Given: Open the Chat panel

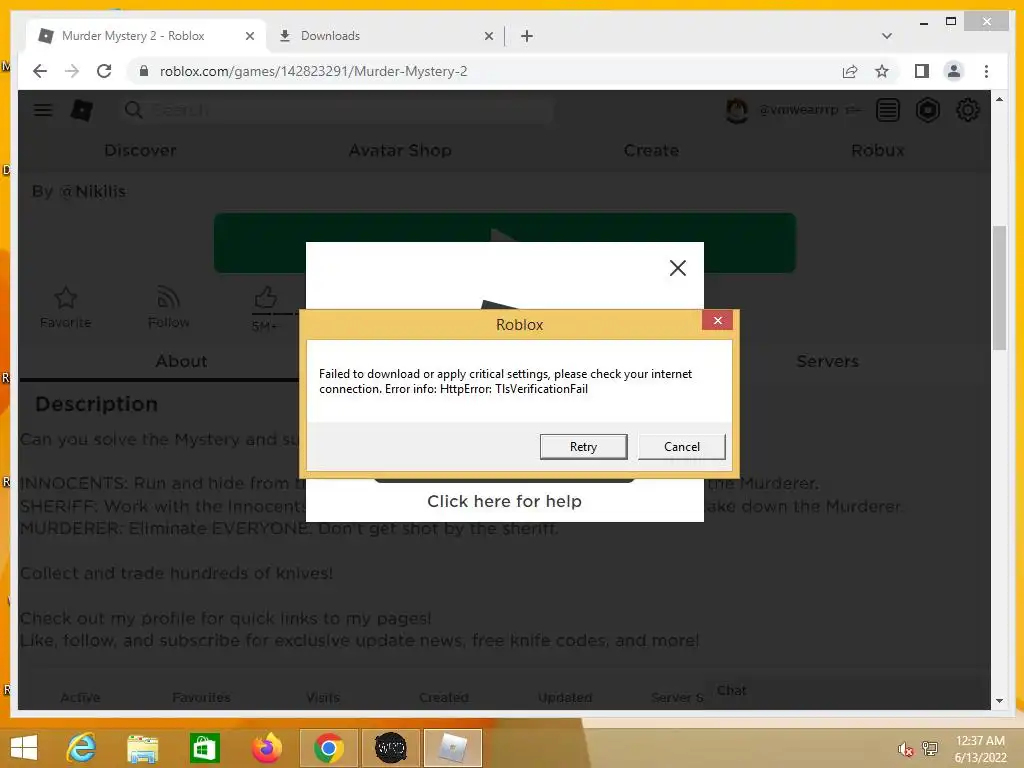Looking at the screenshot, I should (x=731, y=691).
